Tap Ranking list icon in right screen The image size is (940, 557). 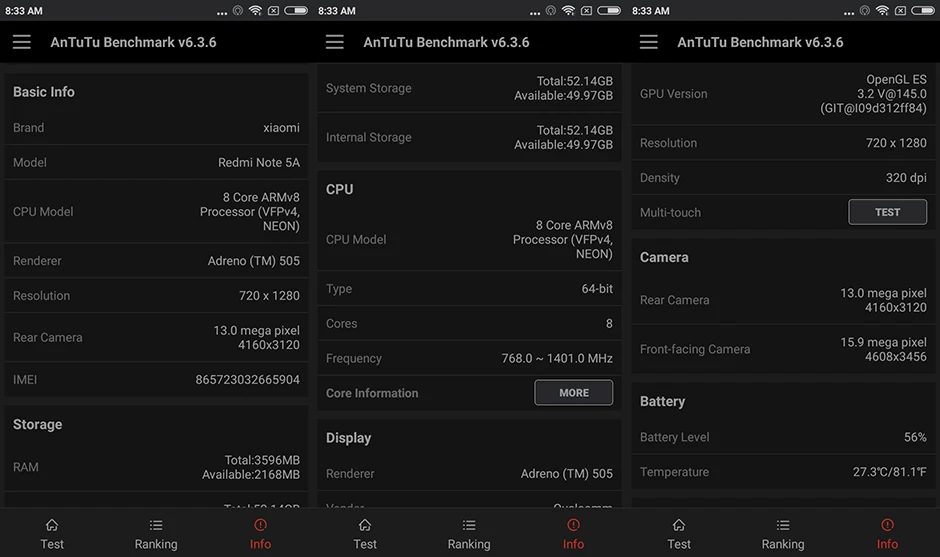[x=783, y=525]
